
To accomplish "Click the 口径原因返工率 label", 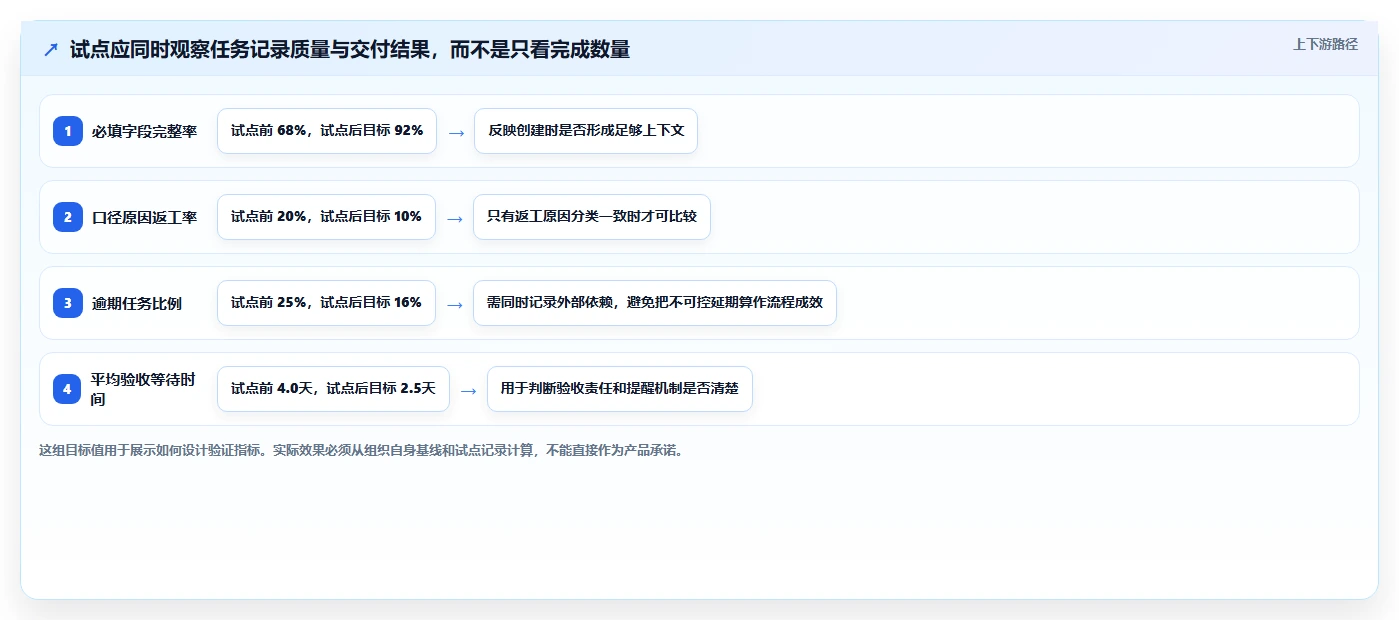I will tap(144, 217).
